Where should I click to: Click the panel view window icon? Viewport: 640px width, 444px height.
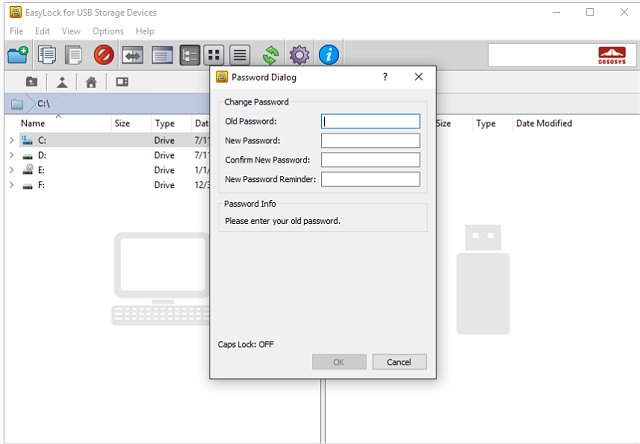[162, 55]
